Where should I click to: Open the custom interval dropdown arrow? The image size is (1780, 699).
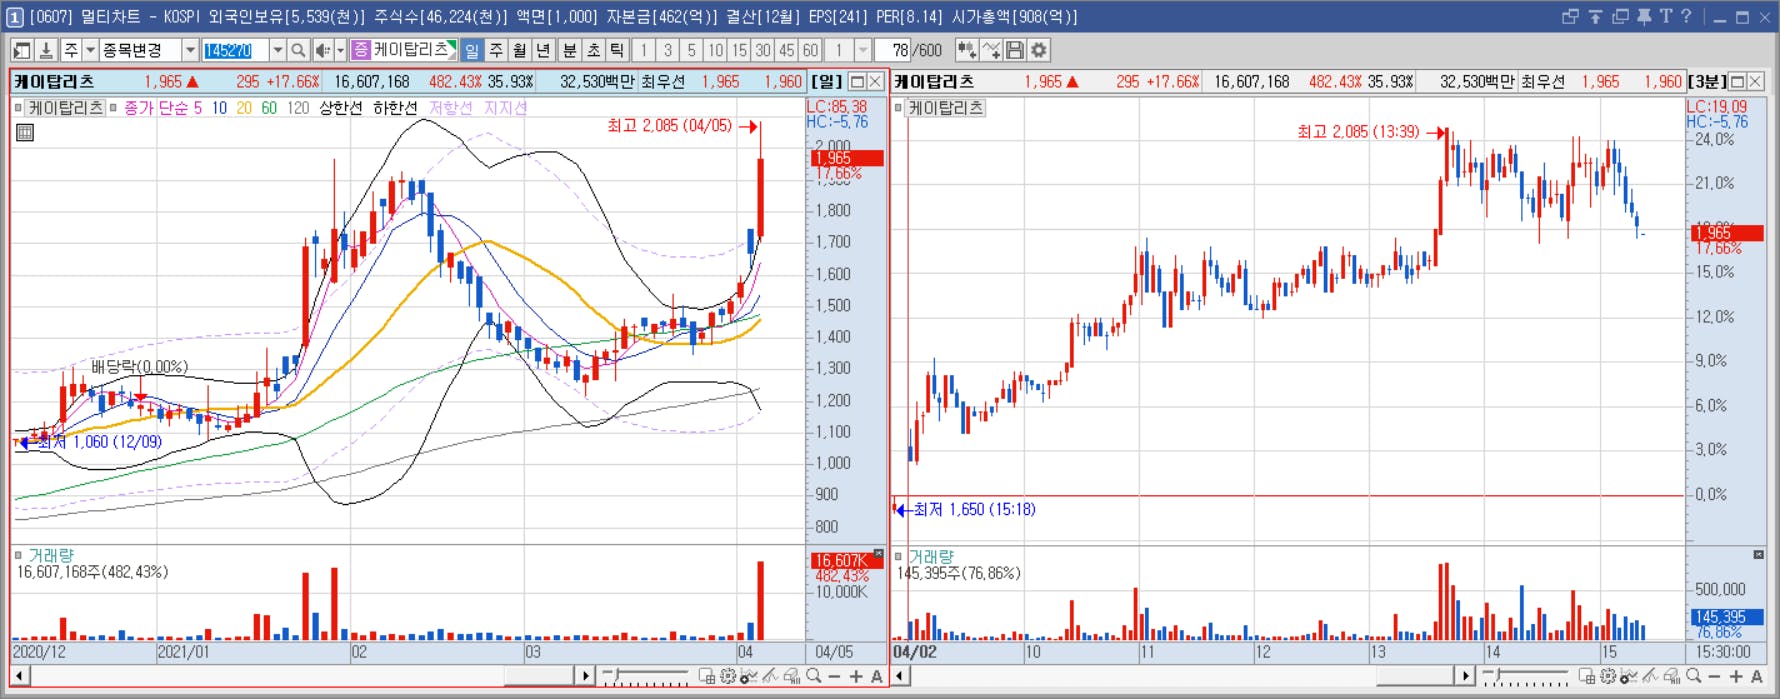point(863,50)
